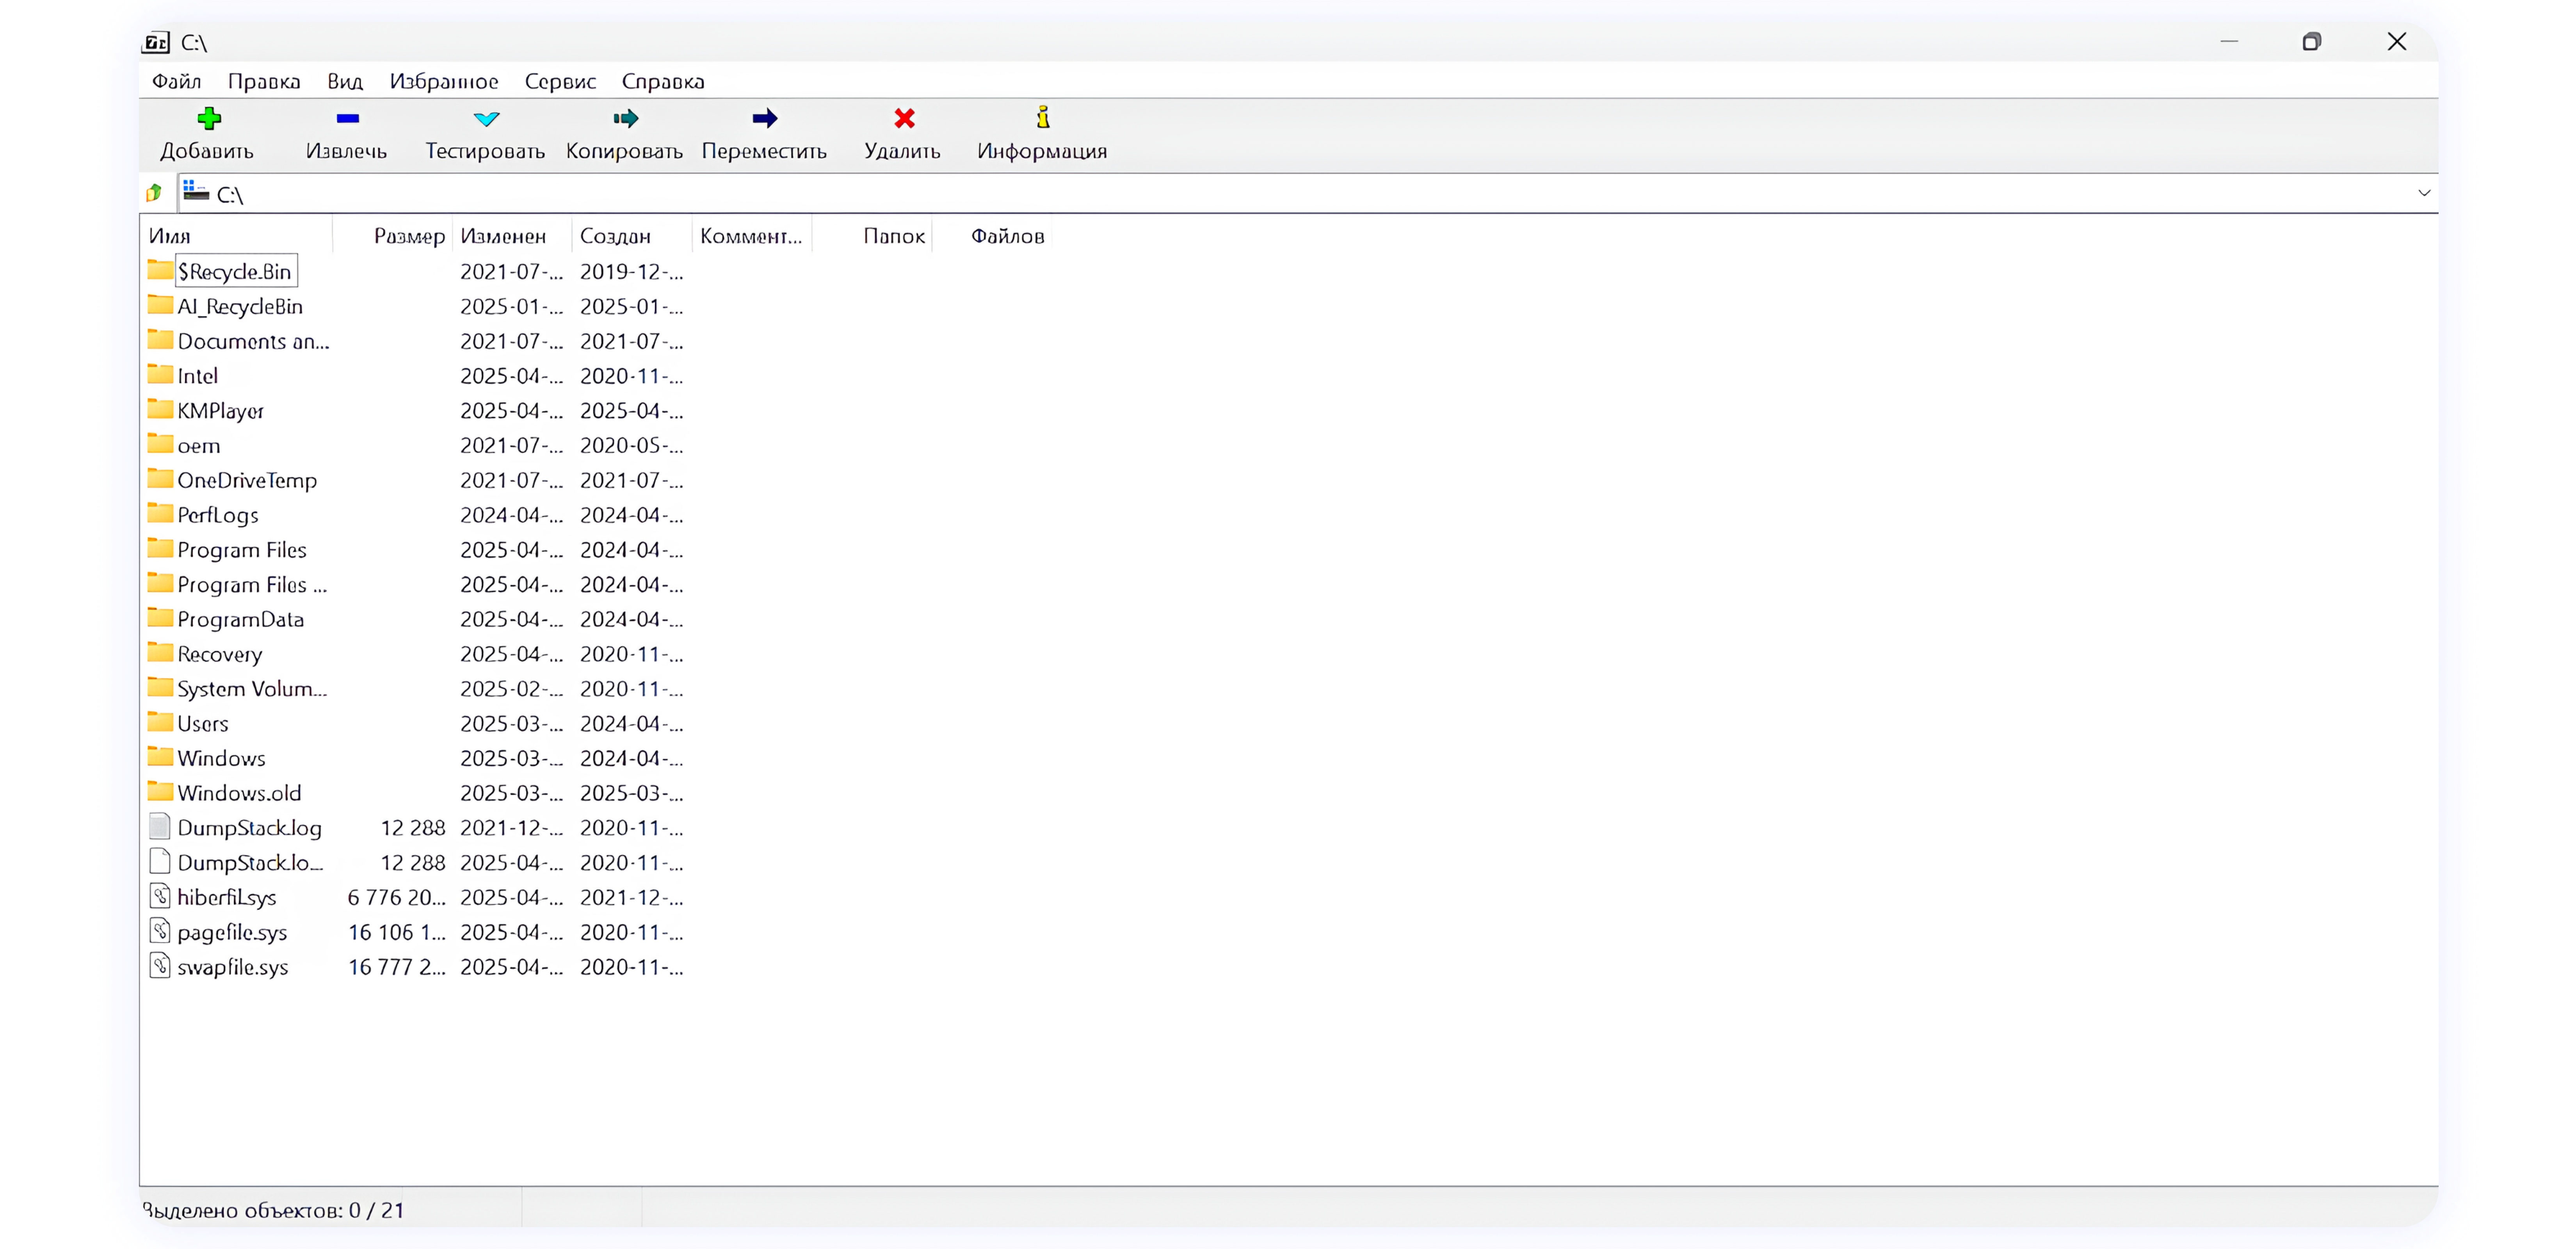The height and width of the screenshot is (1249, 2576).
Task: Click the up-one-level folder icon
Action: 155,192
